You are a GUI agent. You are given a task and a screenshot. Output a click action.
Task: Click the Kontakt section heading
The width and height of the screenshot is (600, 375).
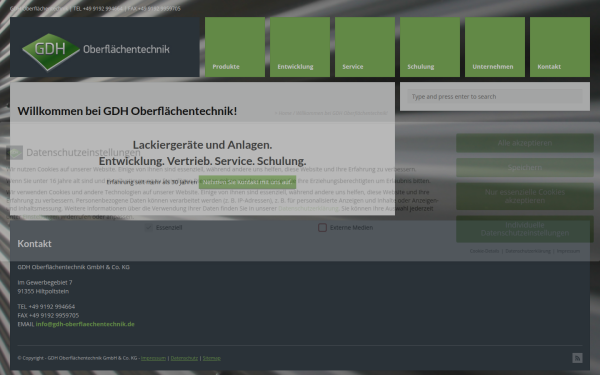click(34, 244)
